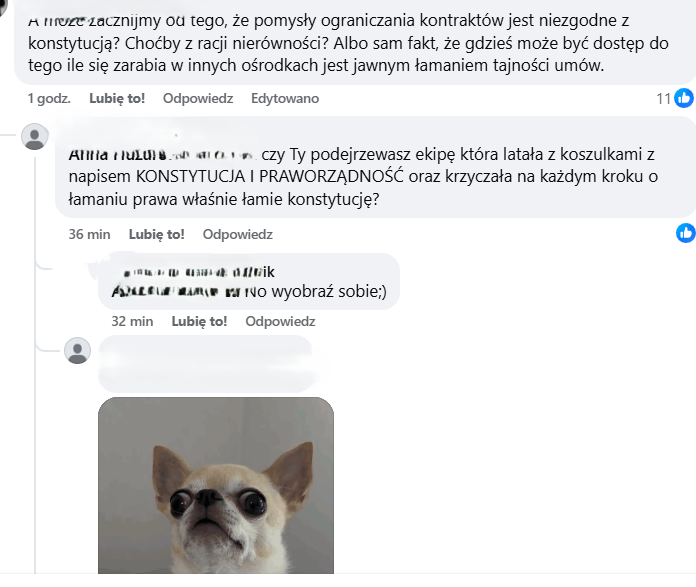Click Odpowiedz under the 36 min comment

pyautogui.click(x=237, y=234)
